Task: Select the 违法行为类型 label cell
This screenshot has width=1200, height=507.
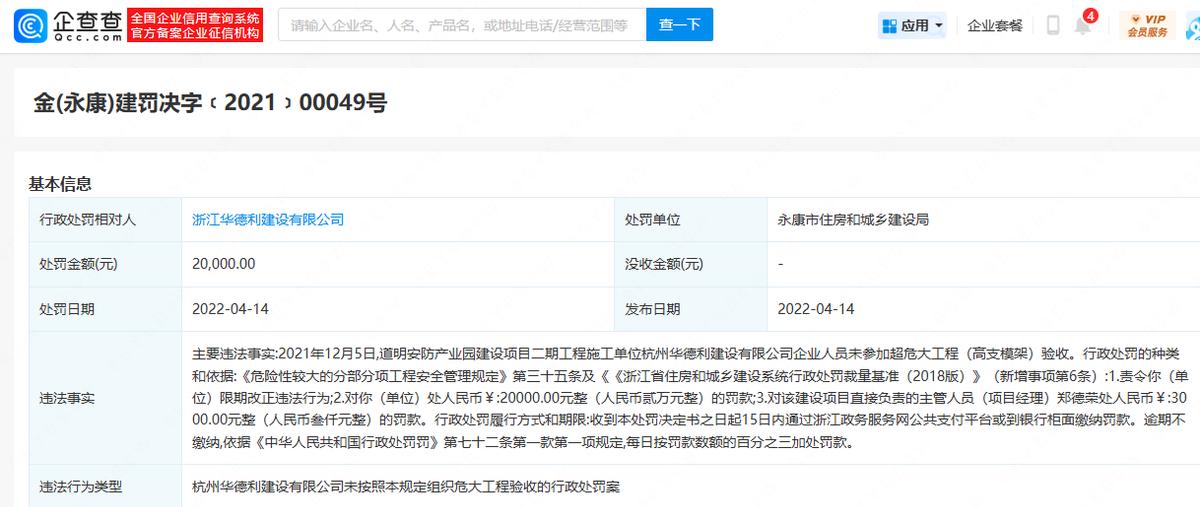Action: tap(105, 486)
